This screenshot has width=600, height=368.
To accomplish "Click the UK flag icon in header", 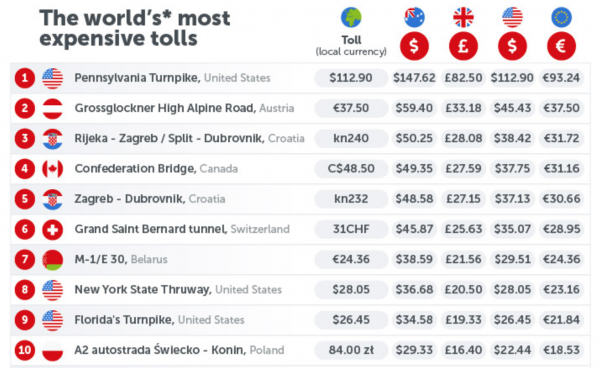I will coord(463,17).
